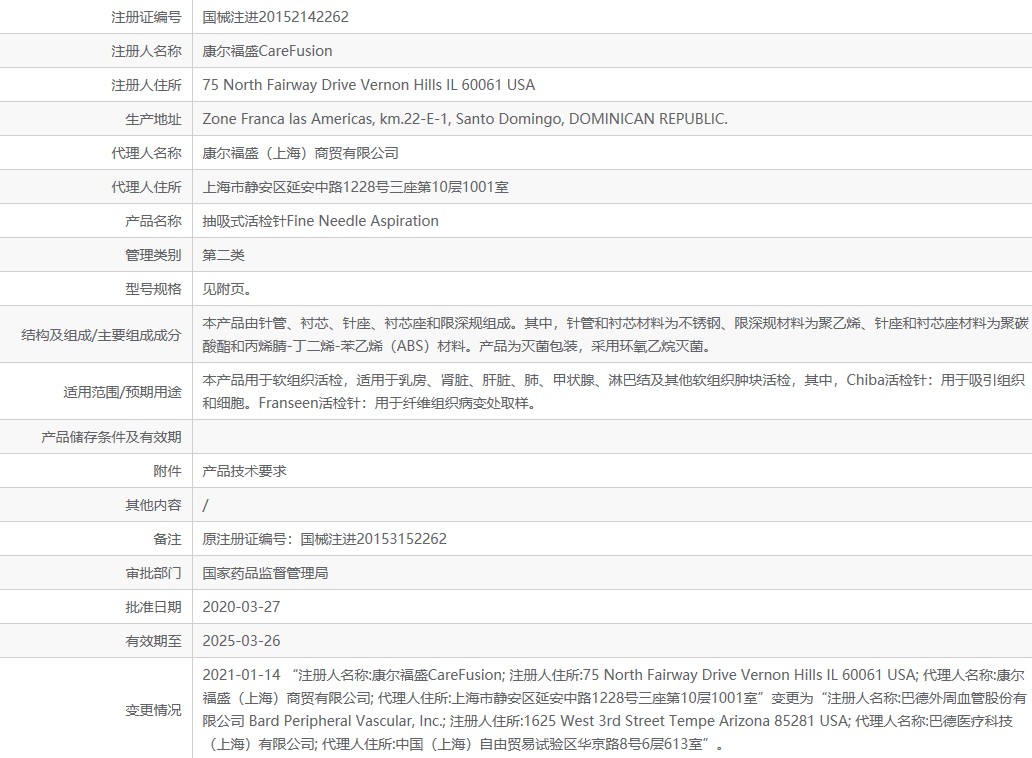1032x758 pixels.
Task: Click the 附件 field label
Action: [167, 471]
